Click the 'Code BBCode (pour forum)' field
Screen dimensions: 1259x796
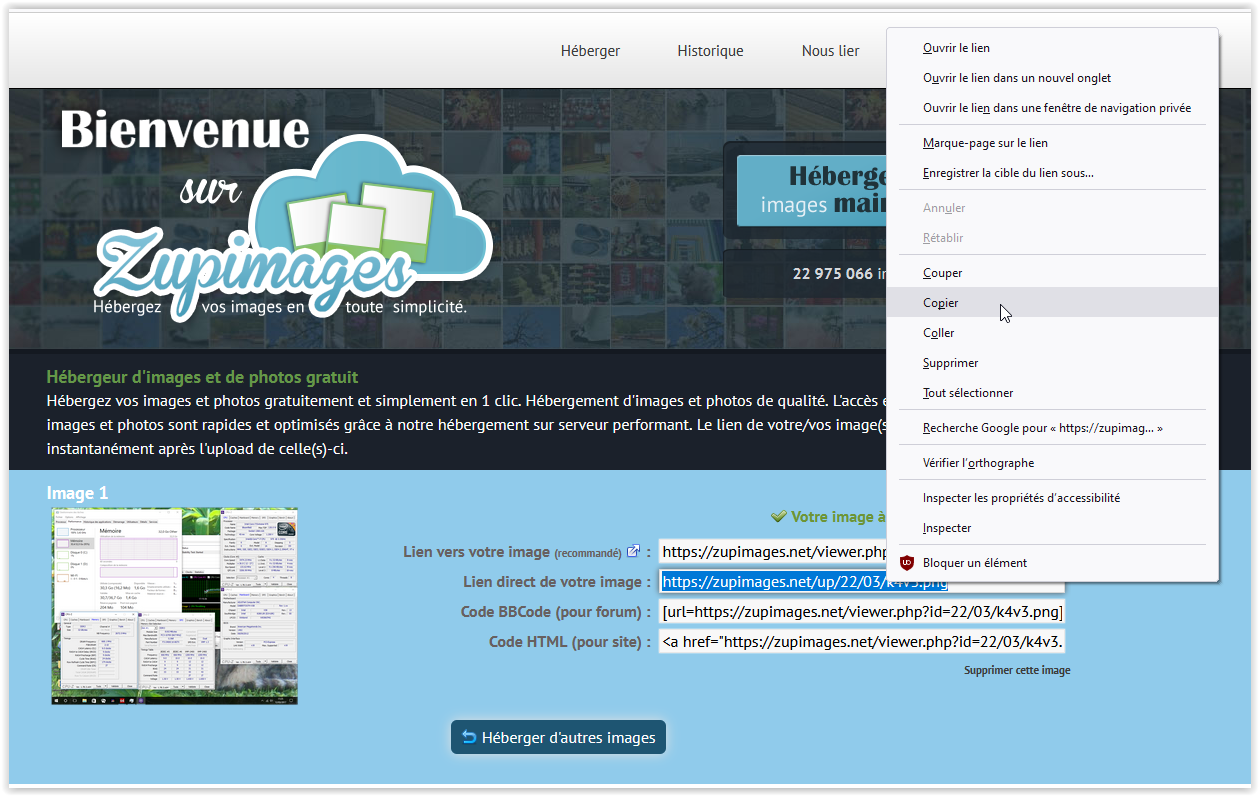point(862,612)
